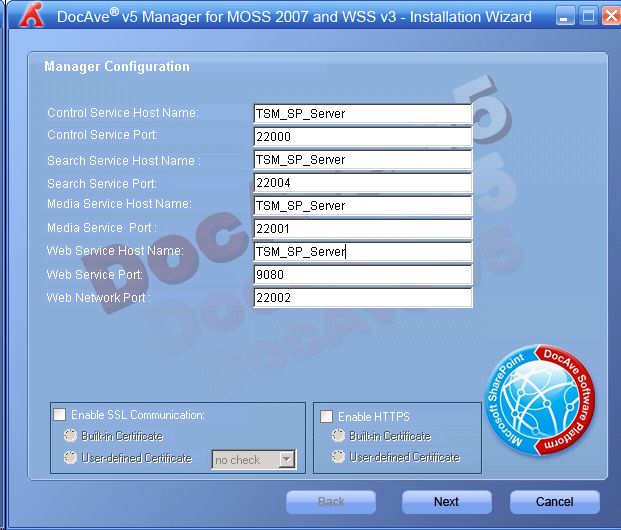Select the Media Service Host Name field
The width and height of the screenshot is (621, 530).
[362, 206]
